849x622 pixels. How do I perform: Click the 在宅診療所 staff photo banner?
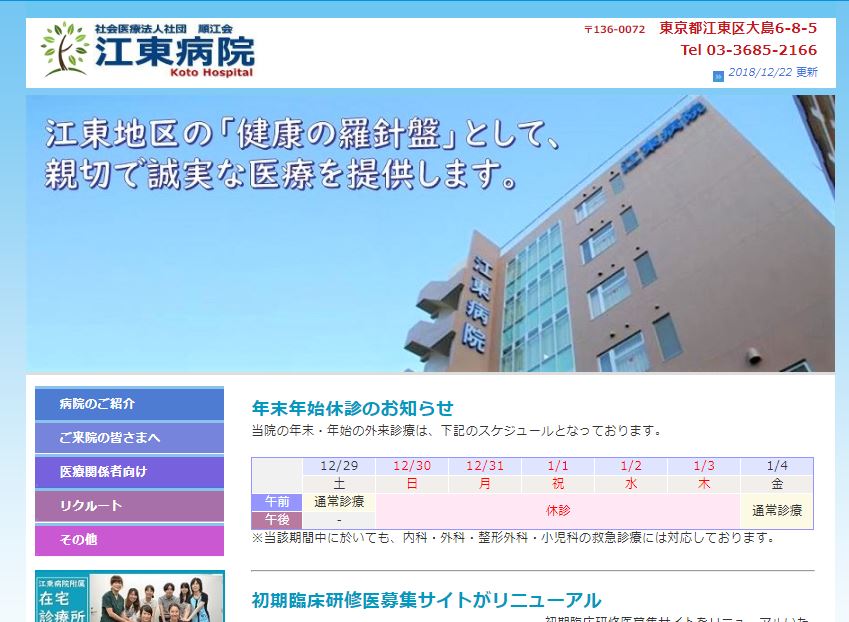coord(129,597)
